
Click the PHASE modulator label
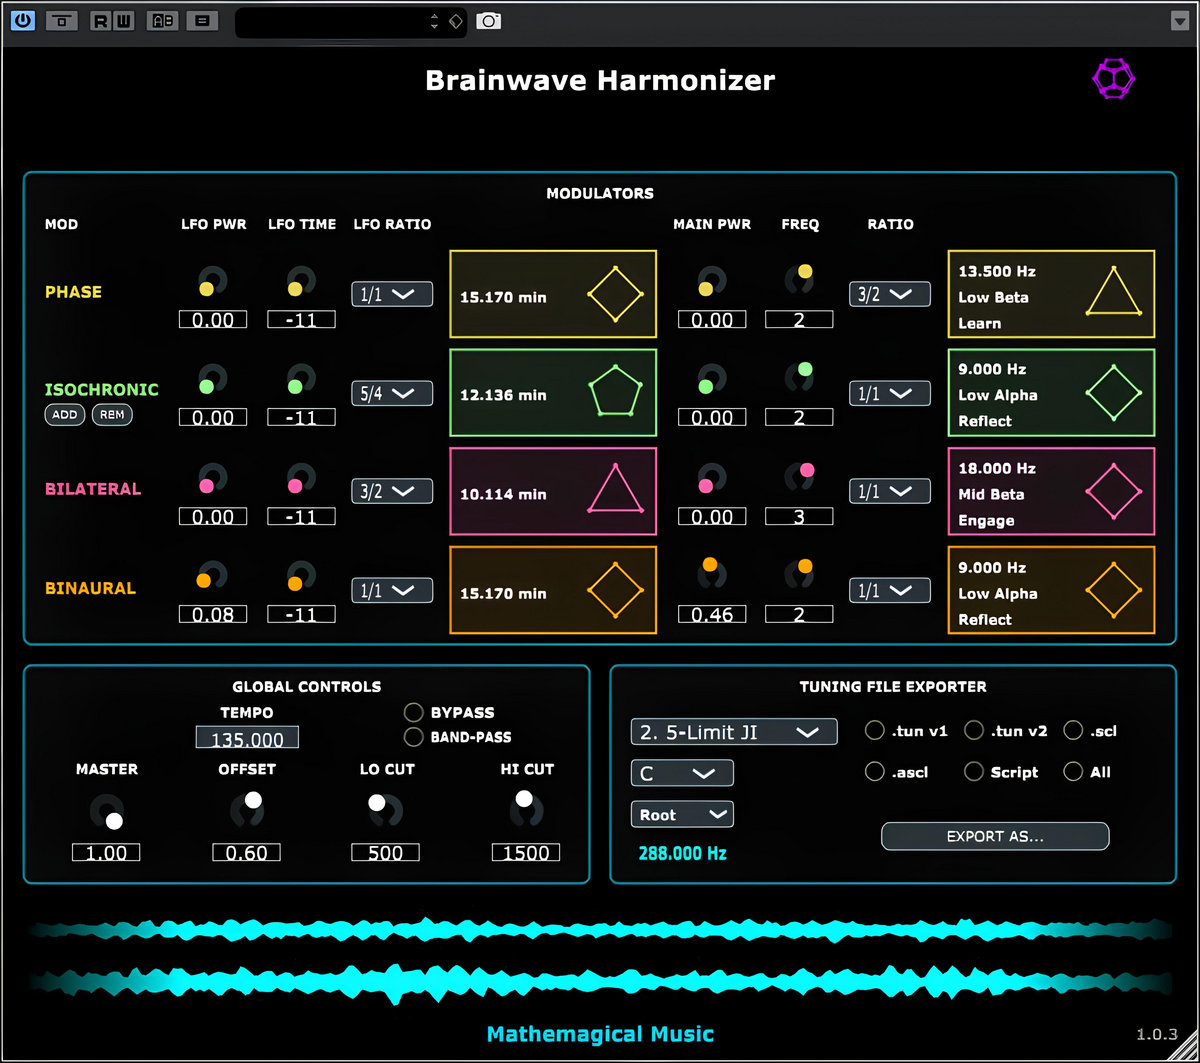click(73, 292)
